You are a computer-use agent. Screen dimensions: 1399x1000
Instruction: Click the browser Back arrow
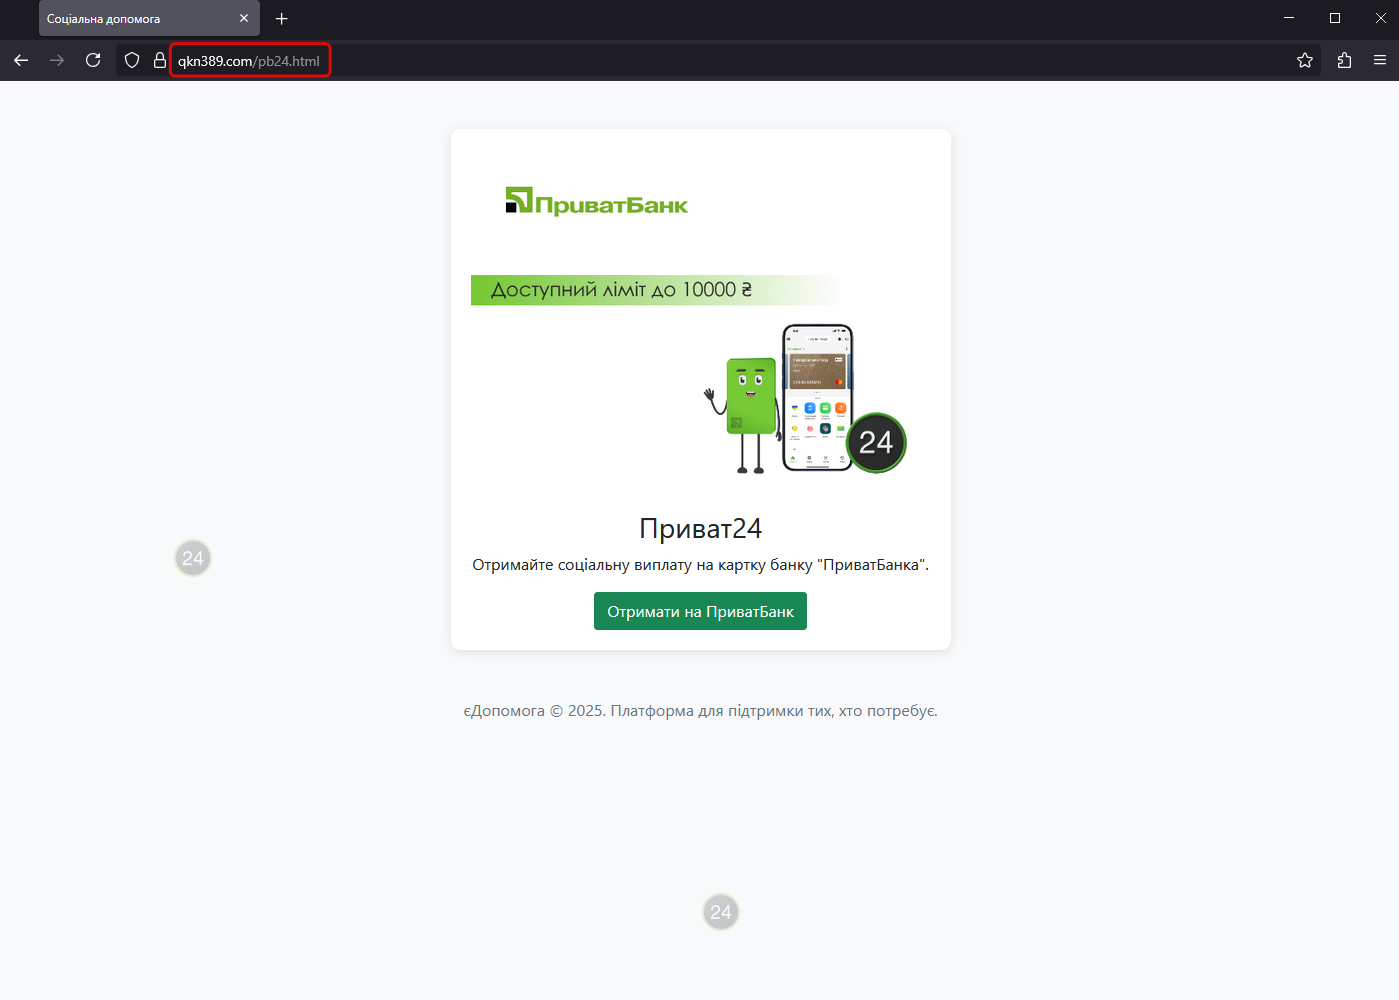21,60
